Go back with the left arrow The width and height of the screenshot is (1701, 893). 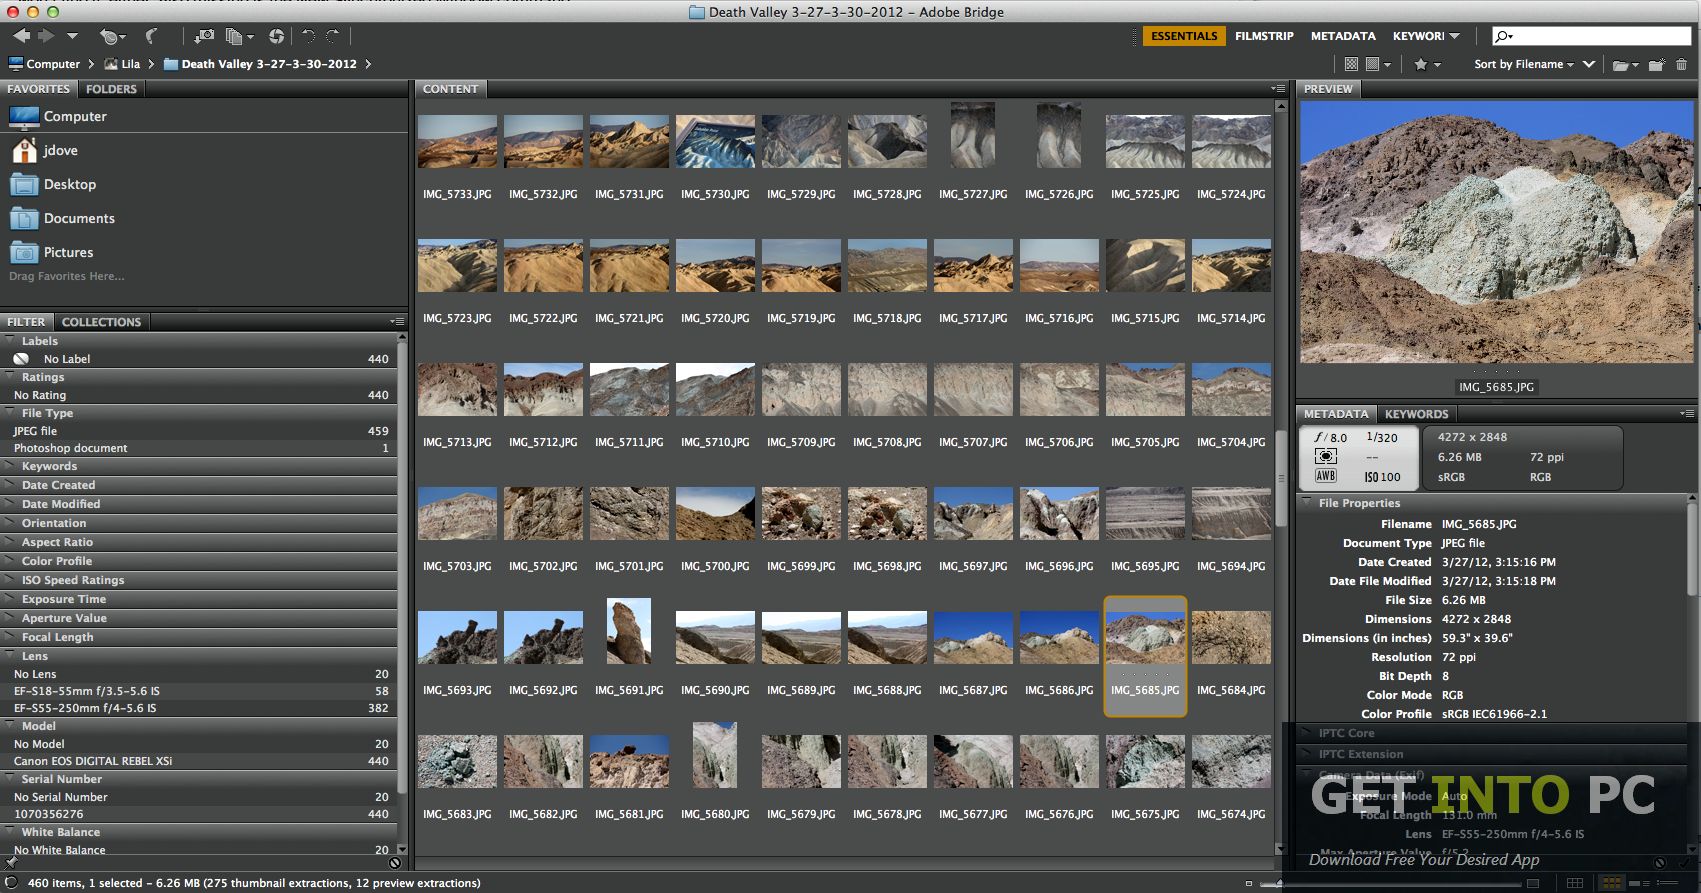(21, 36)
